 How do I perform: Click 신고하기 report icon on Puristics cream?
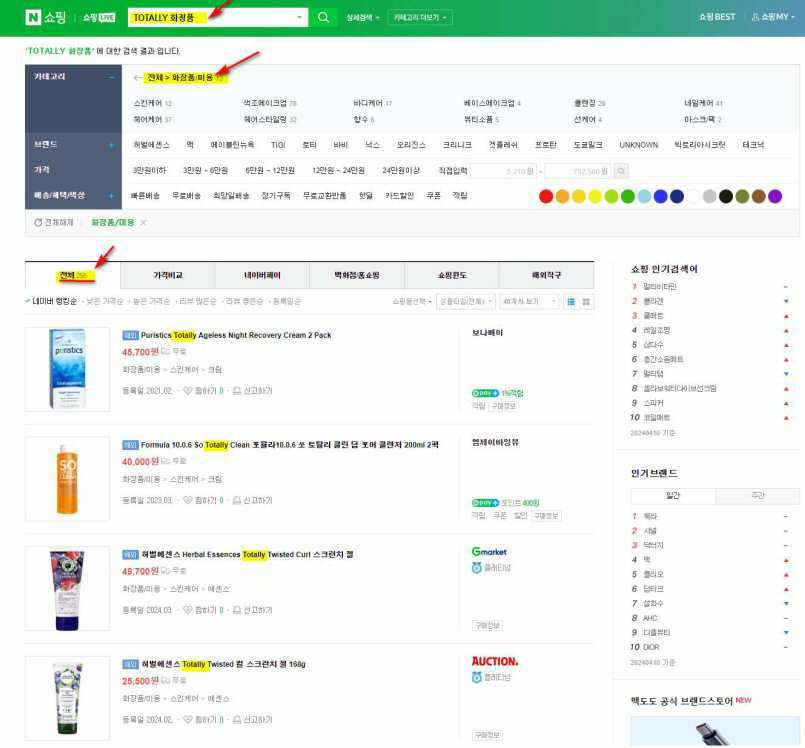[237, 391]
